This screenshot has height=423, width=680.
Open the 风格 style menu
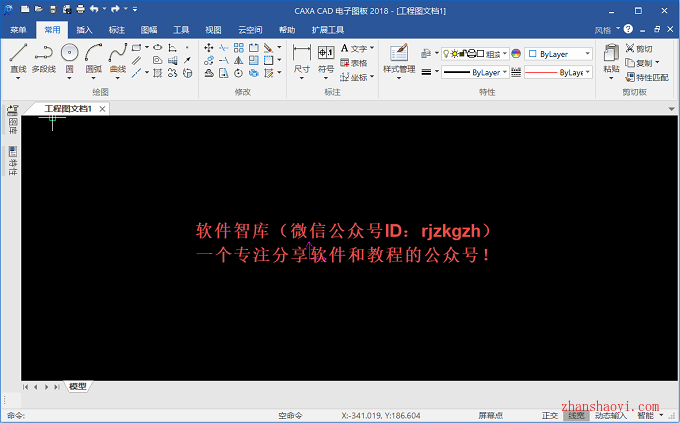(607, 30)
